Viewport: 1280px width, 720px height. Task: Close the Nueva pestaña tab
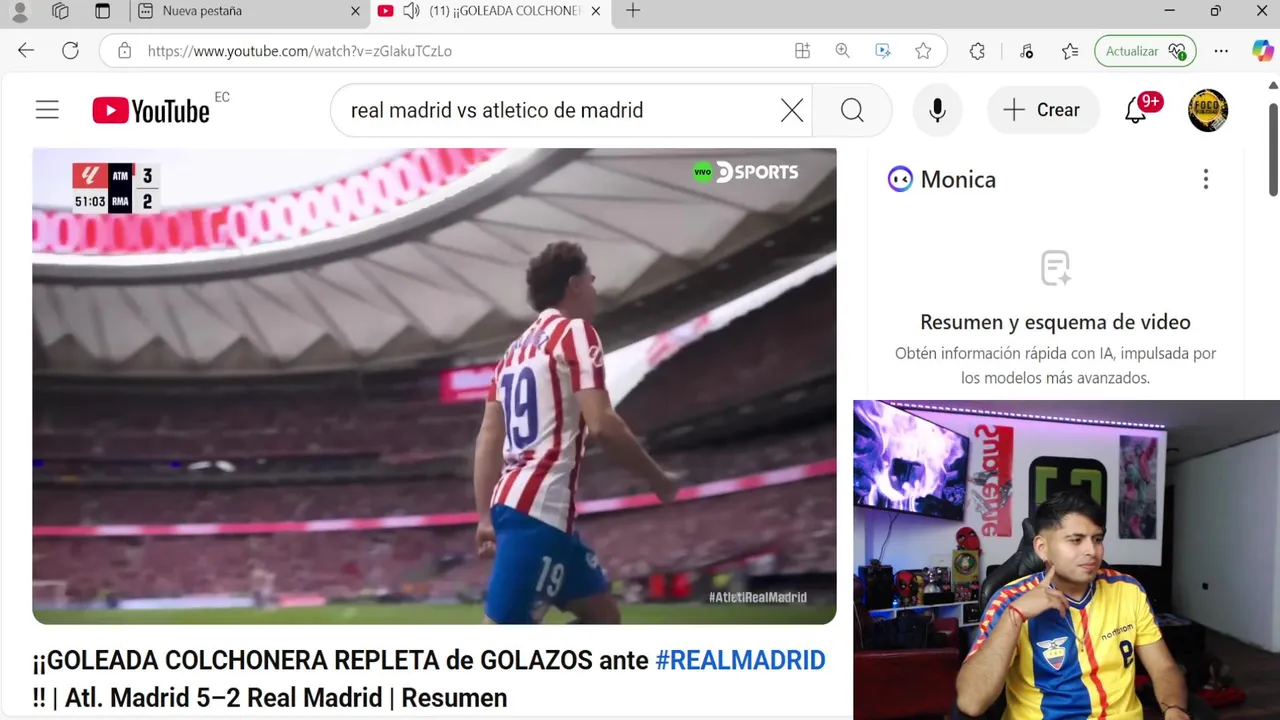[355, 11]
